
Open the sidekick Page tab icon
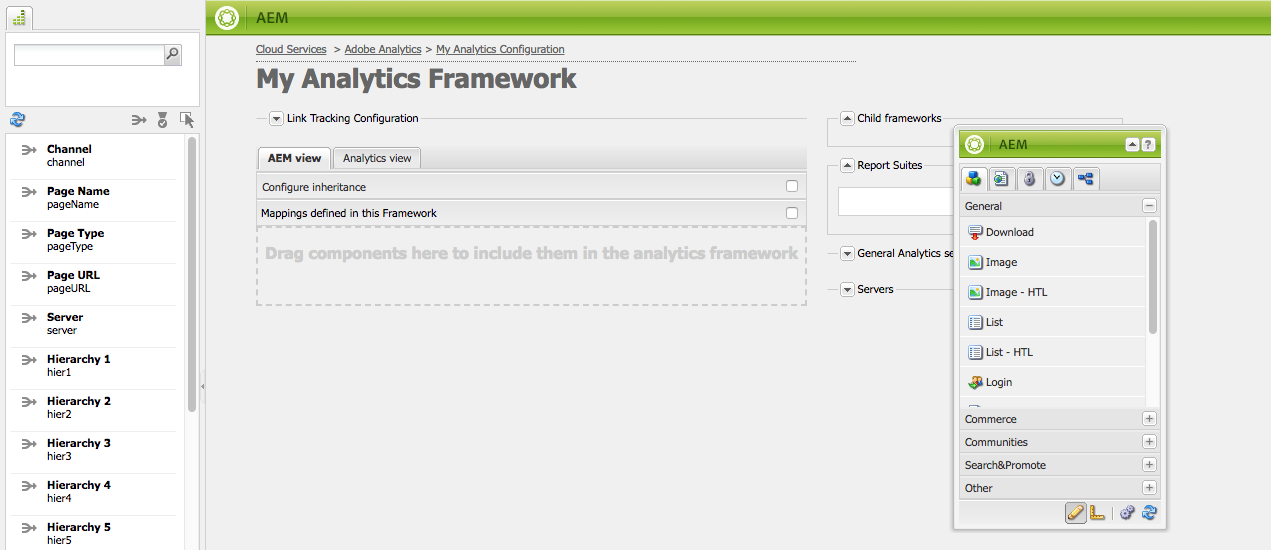1001,179
